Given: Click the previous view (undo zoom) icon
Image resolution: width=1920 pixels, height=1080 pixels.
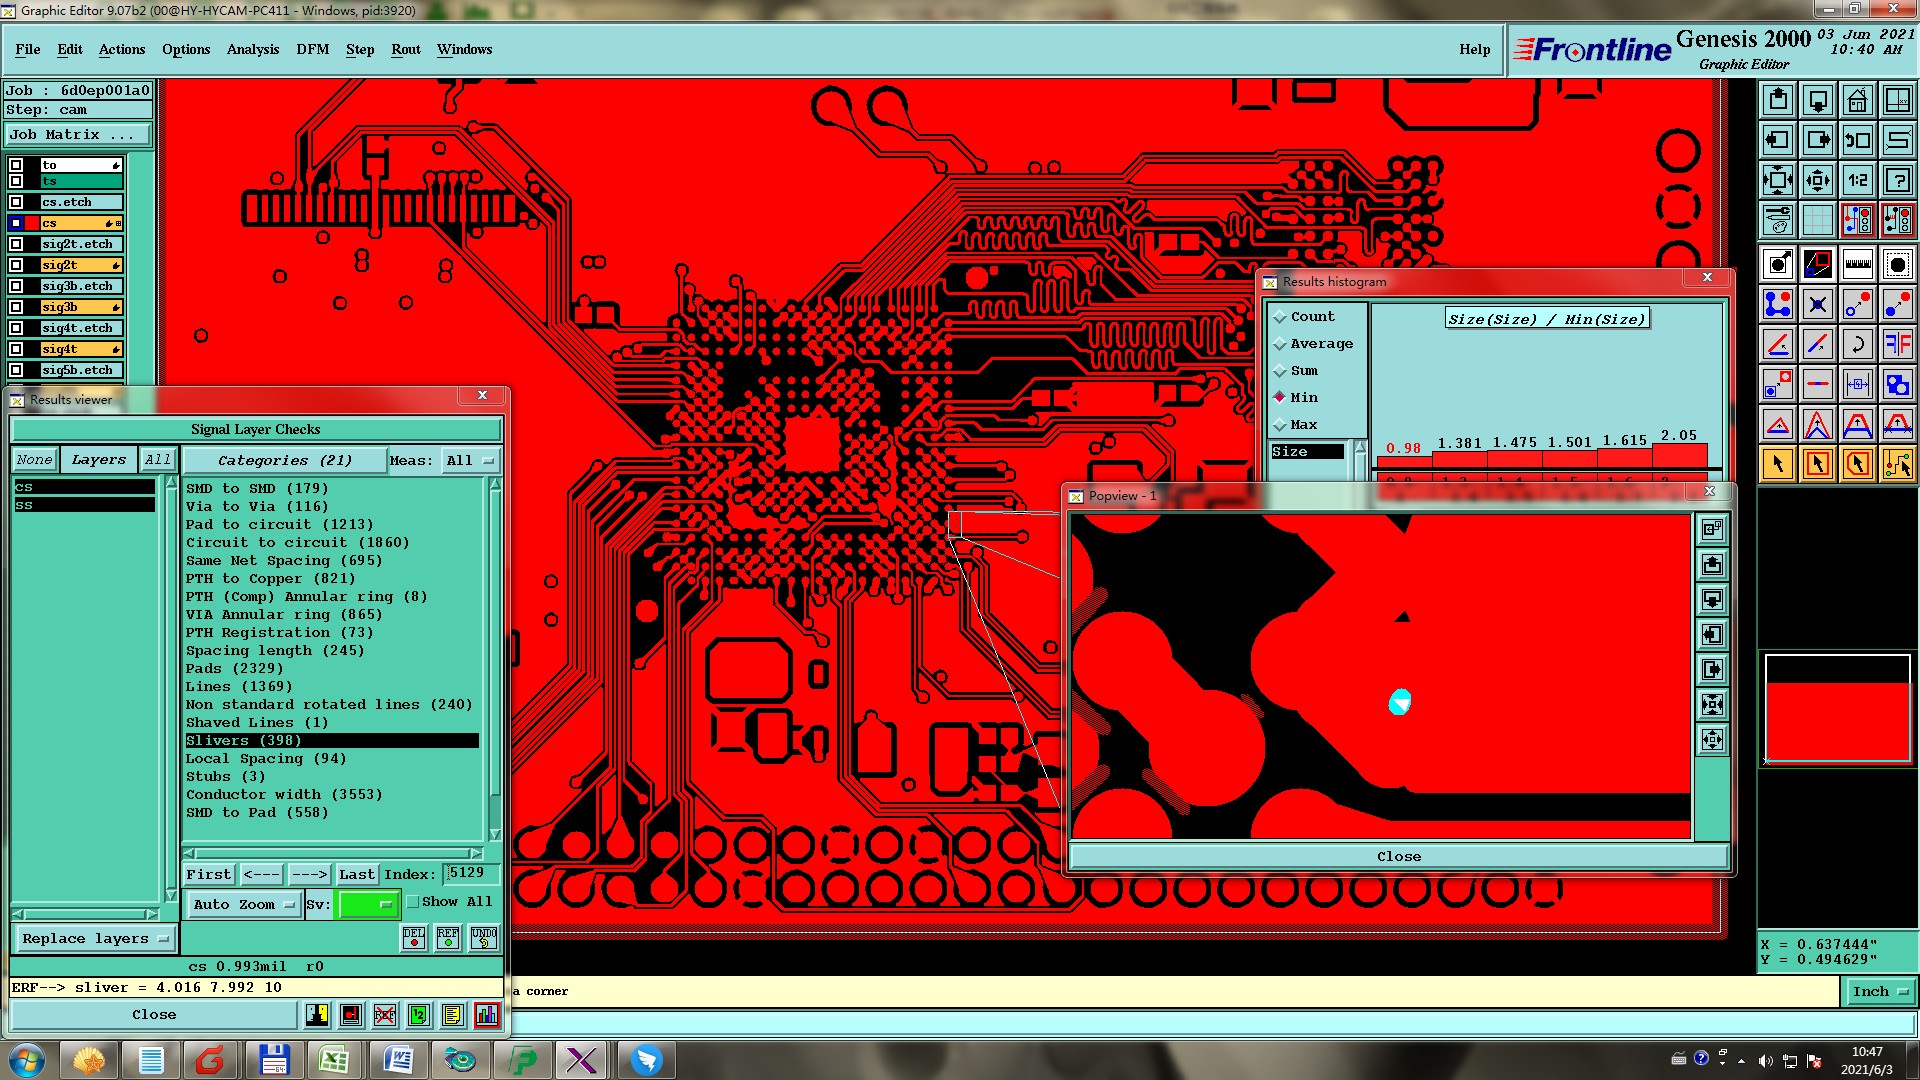Looking at the screenshot, I should pyautogui.click(x=1857, y=140).
